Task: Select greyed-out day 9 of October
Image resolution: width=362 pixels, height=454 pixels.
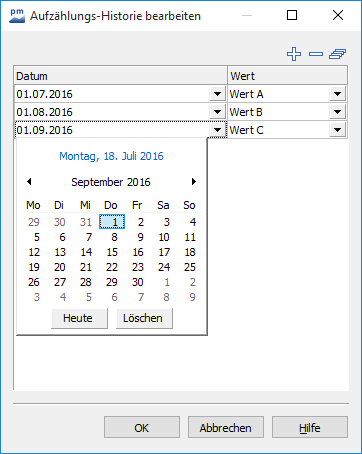Action: click(192, 297)
